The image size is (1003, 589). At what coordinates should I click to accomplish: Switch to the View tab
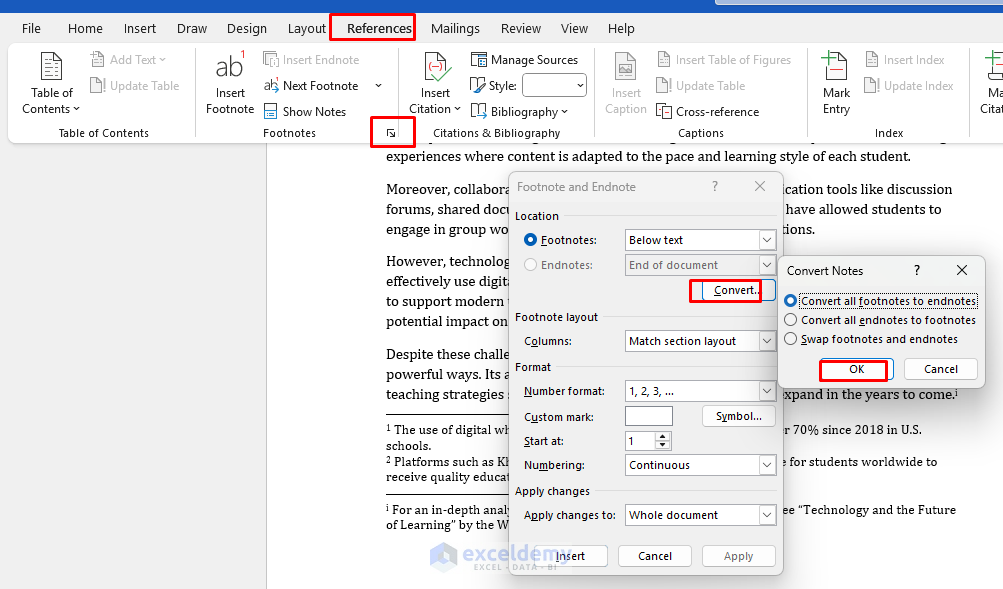point(574,29)
